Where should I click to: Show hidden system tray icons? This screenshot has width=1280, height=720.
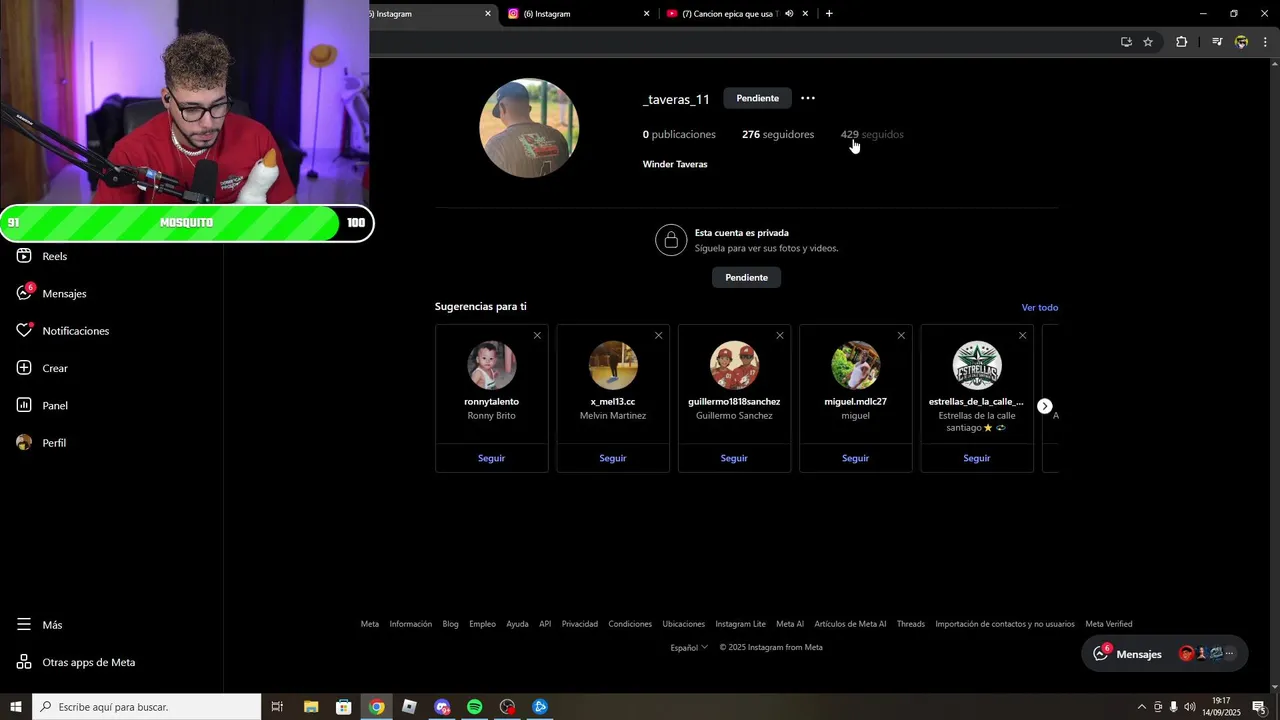click(1141, 707)
